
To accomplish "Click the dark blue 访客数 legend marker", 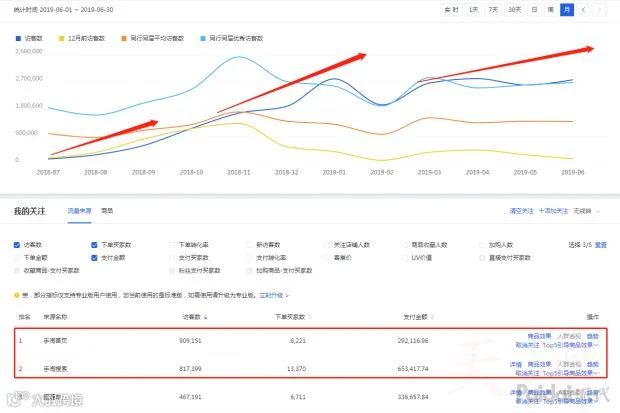I will click(x=18, y=38).
